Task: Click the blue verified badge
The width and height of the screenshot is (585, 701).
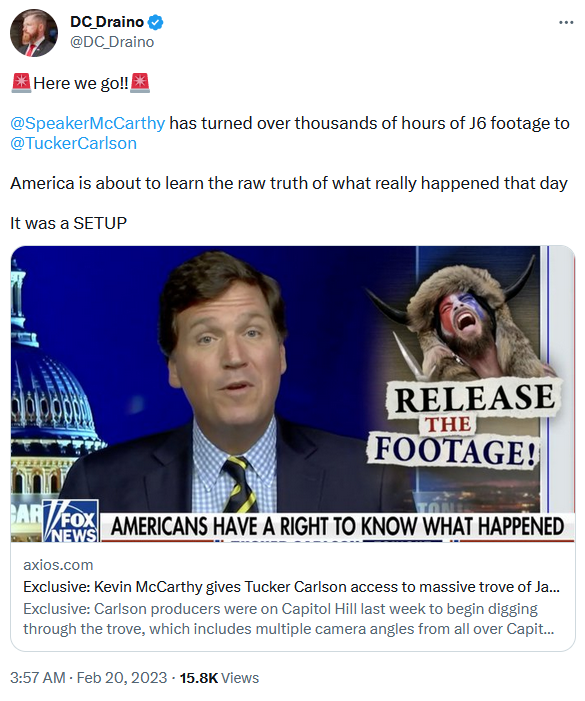Action: (156, 22)
